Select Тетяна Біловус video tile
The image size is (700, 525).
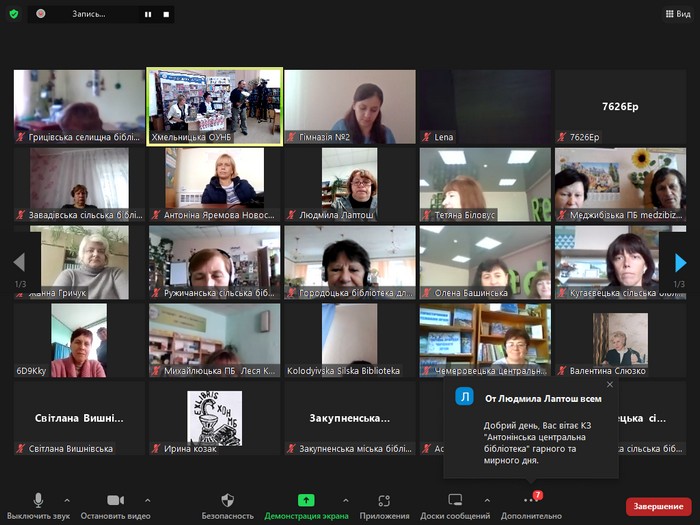[485, 185]
